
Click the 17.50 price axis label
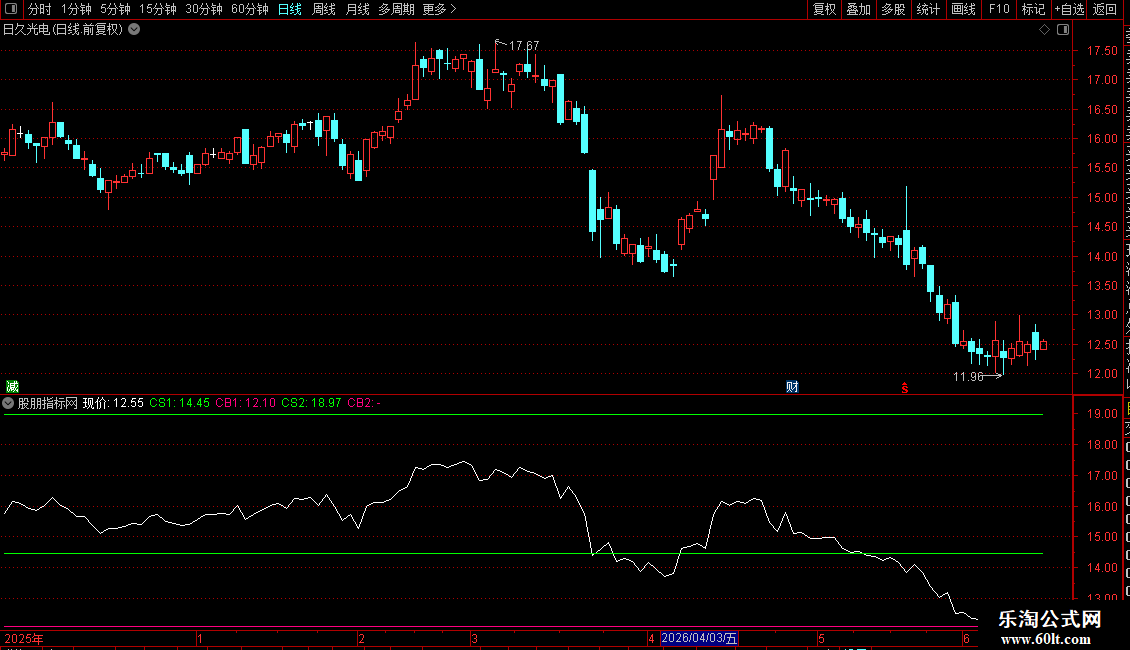point(1102,50)
